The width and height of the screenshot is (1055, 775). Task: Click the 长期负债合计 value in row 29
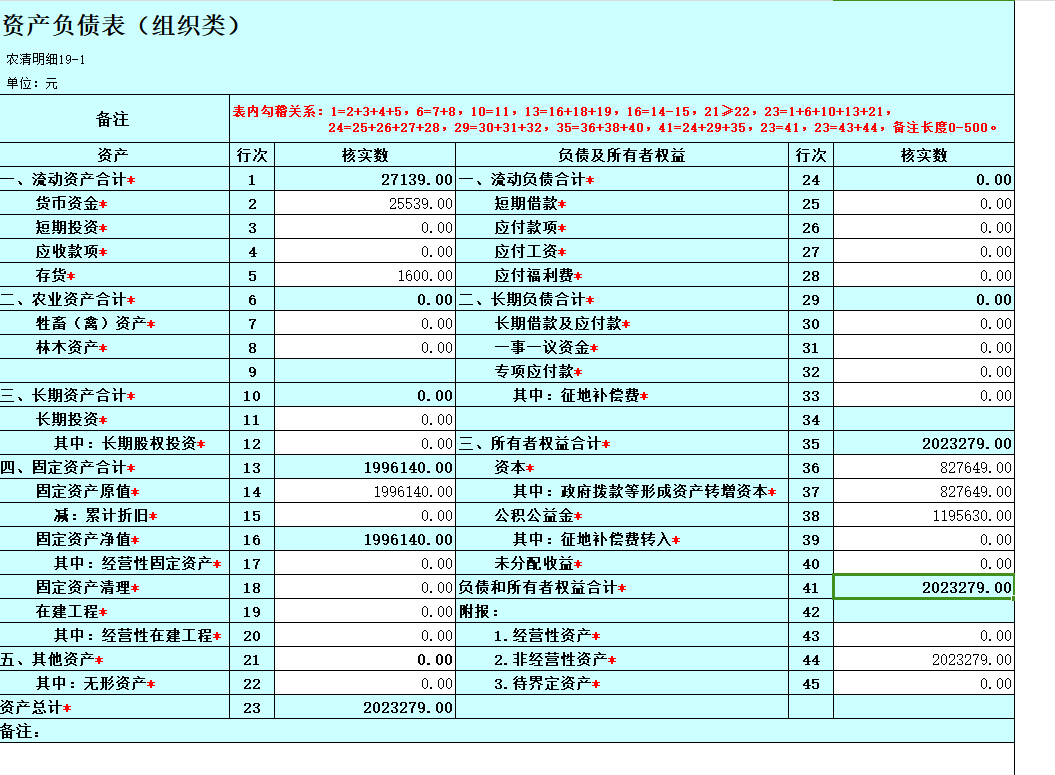(924, 299)
